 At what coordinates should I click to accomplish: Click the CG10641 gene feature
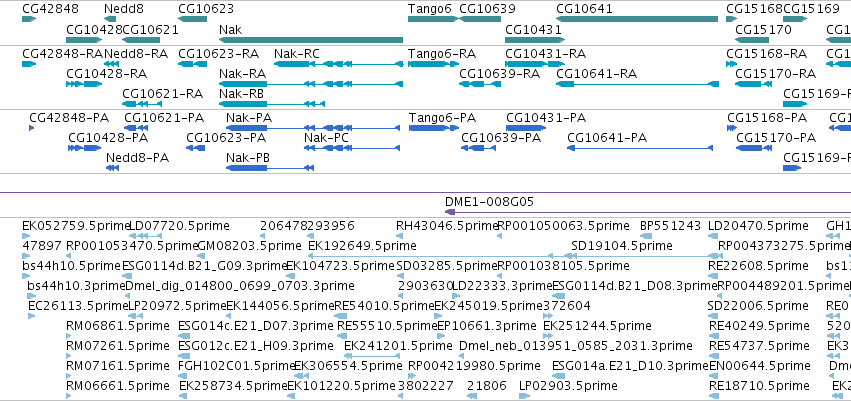point(637,19)
